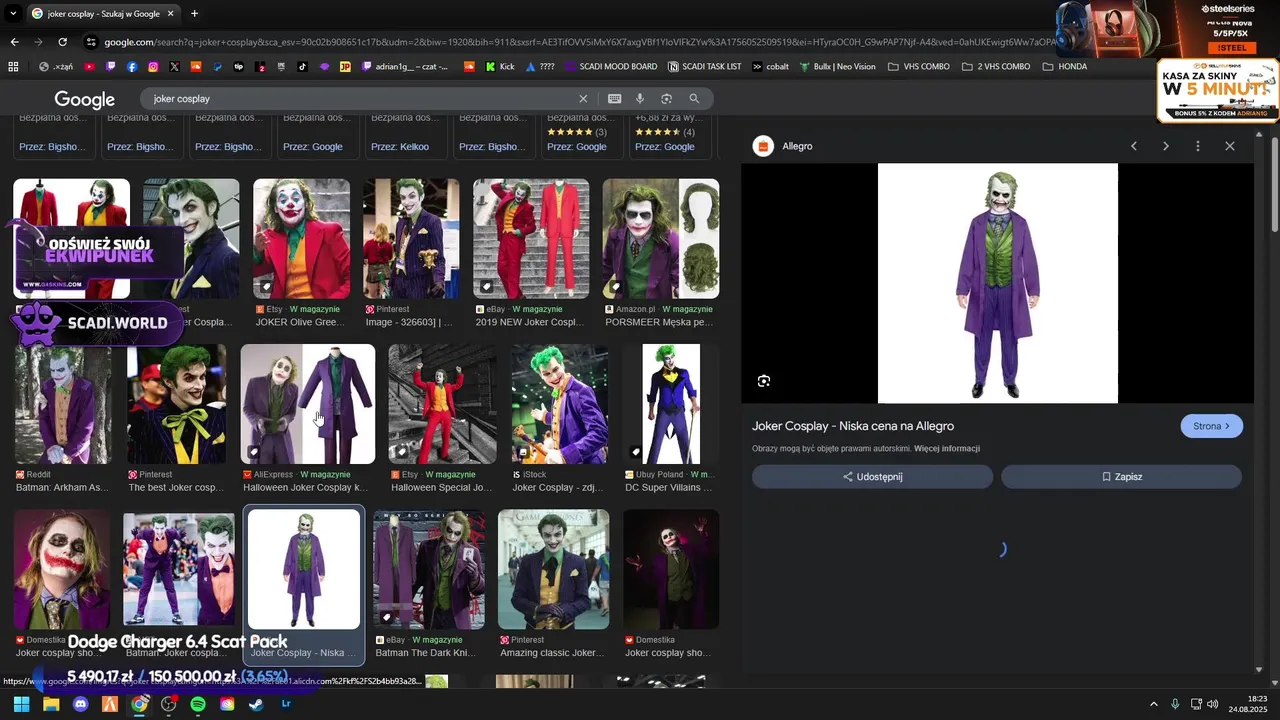The height and width of the screenshot is (720, 1280).
Task: Open the Pinterest 'The best Joker cosp...' thumbnail
Action: coord(176,404)
